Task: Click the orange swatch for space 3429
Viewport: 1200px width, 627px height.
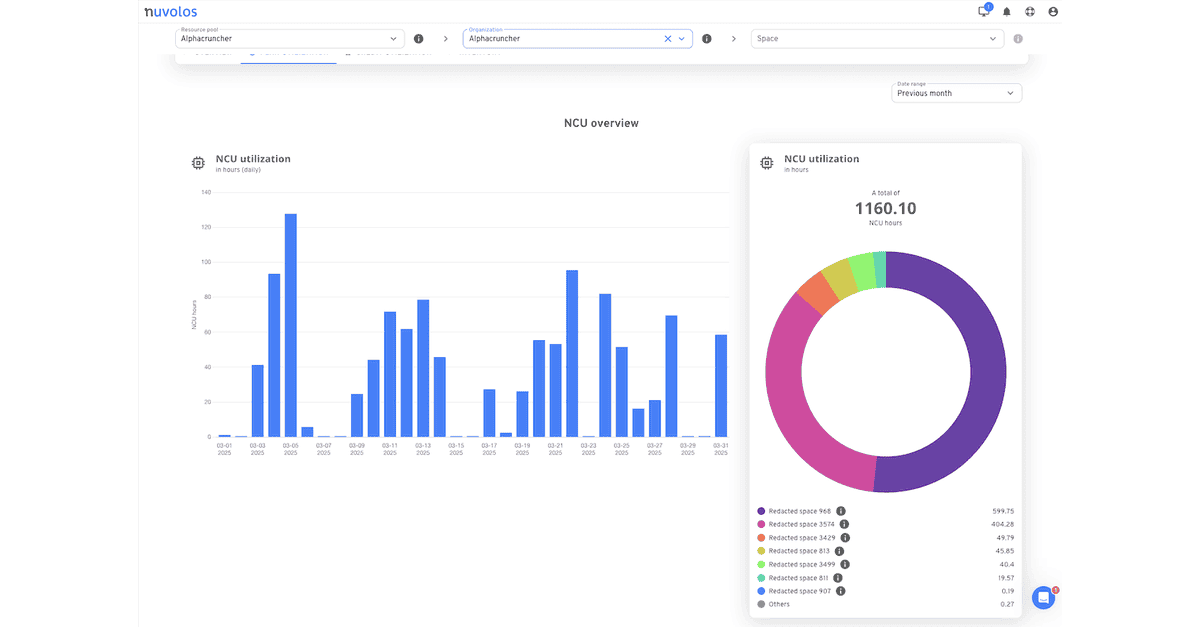Action: [x=761, y=538]
